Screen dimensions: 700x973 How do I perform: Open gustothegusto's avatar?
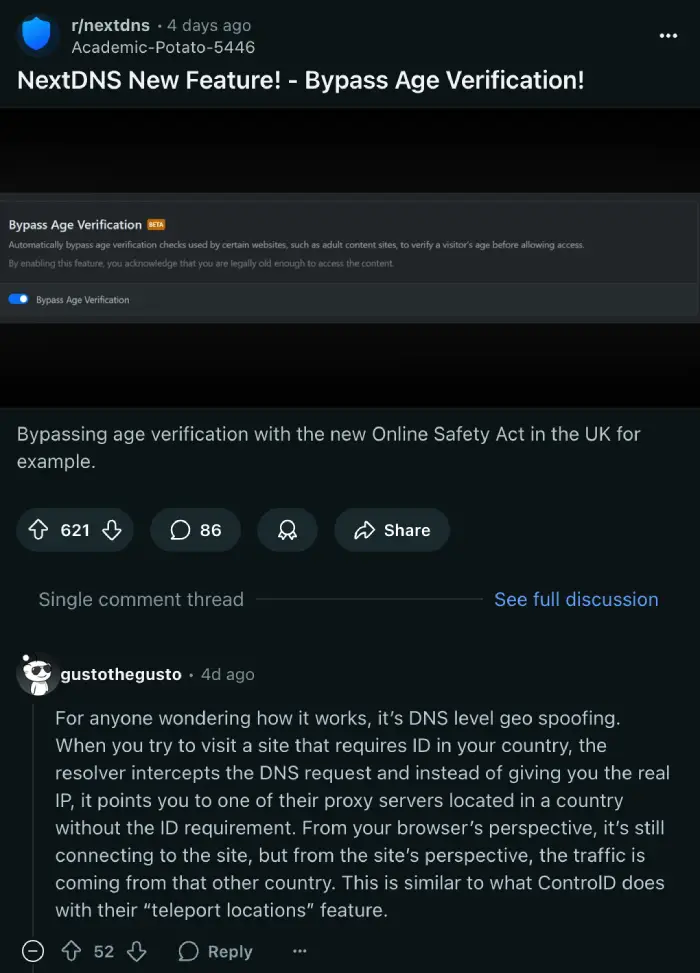point(37,674)
